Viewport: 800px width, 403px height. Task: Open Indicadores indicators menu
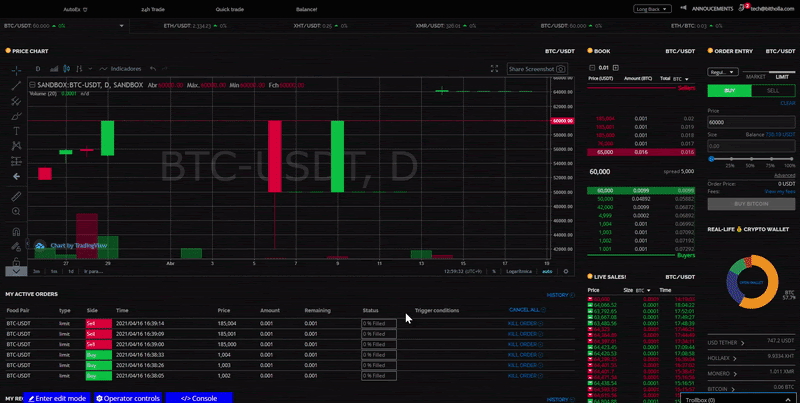[x=120, y=69]
